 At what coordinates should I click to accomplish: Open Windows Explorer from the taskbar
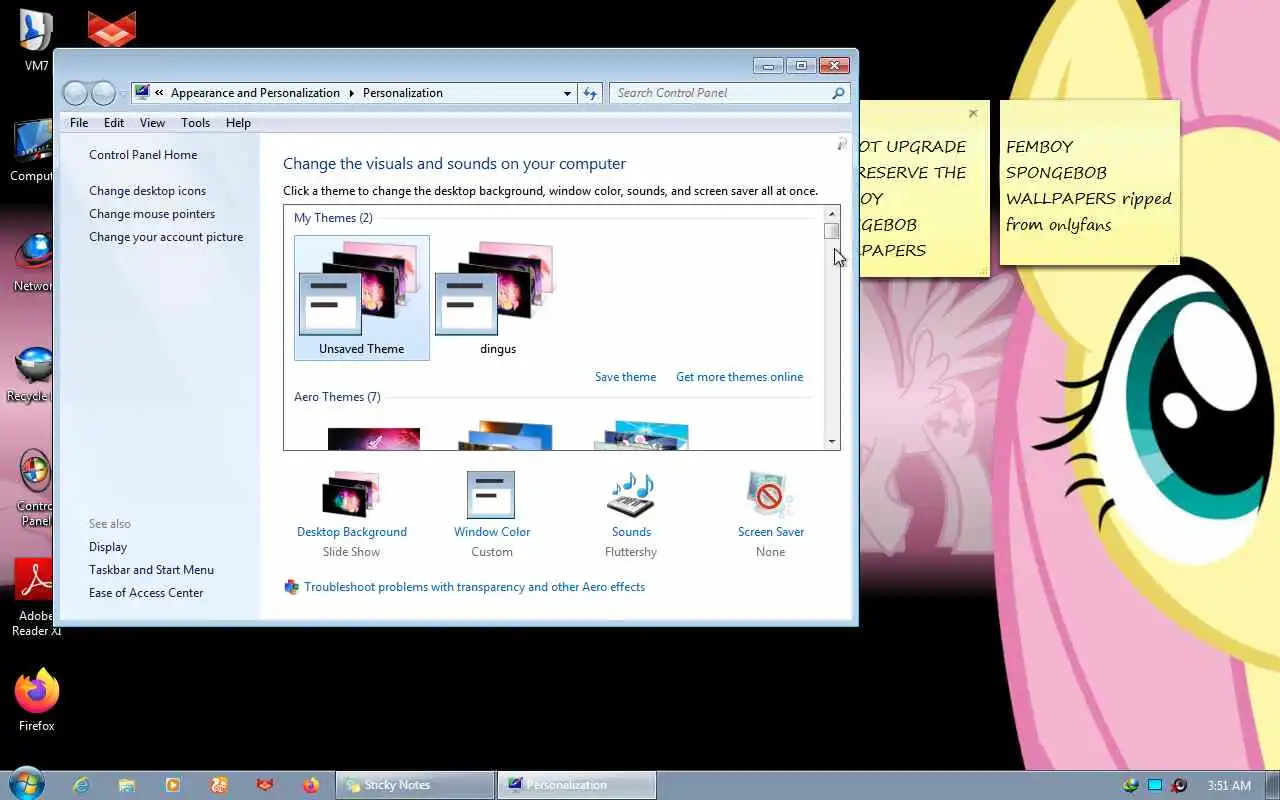(127, 785)
